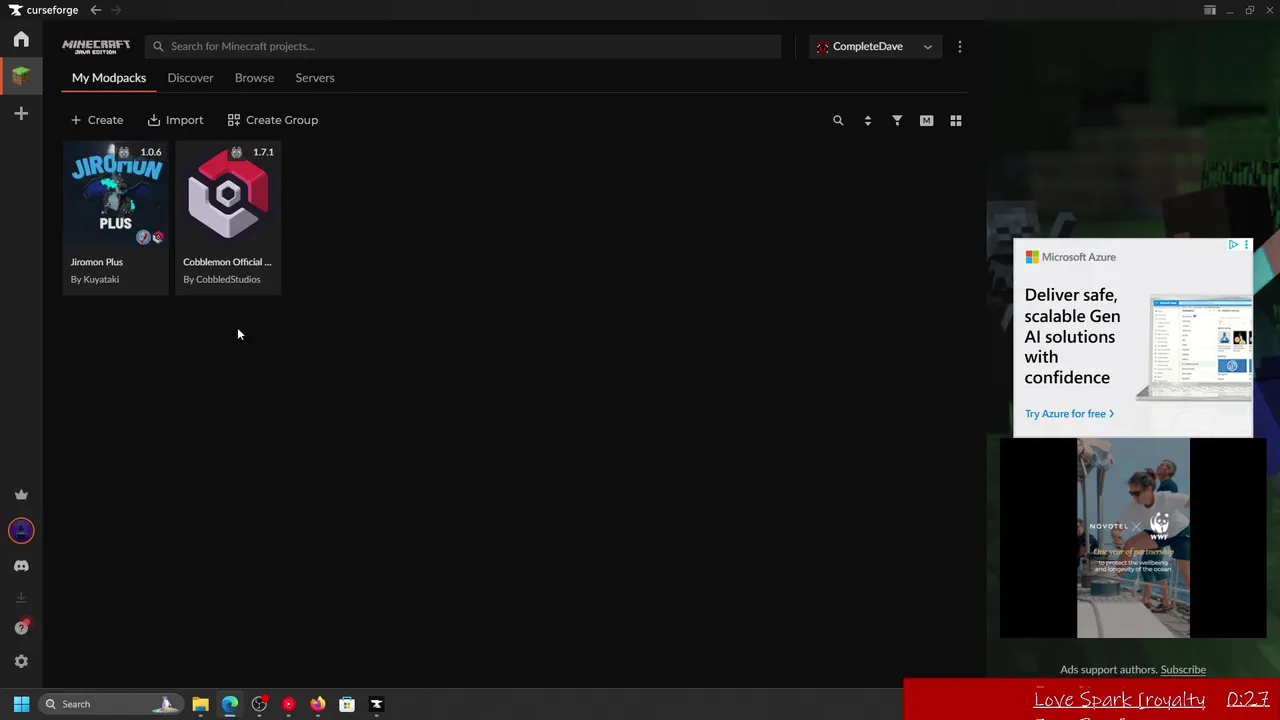Image resolution: width=1280 pixels, height=720 pixels.
Task: Open the Discord icon in the sidebar
Action: (21, 566)
